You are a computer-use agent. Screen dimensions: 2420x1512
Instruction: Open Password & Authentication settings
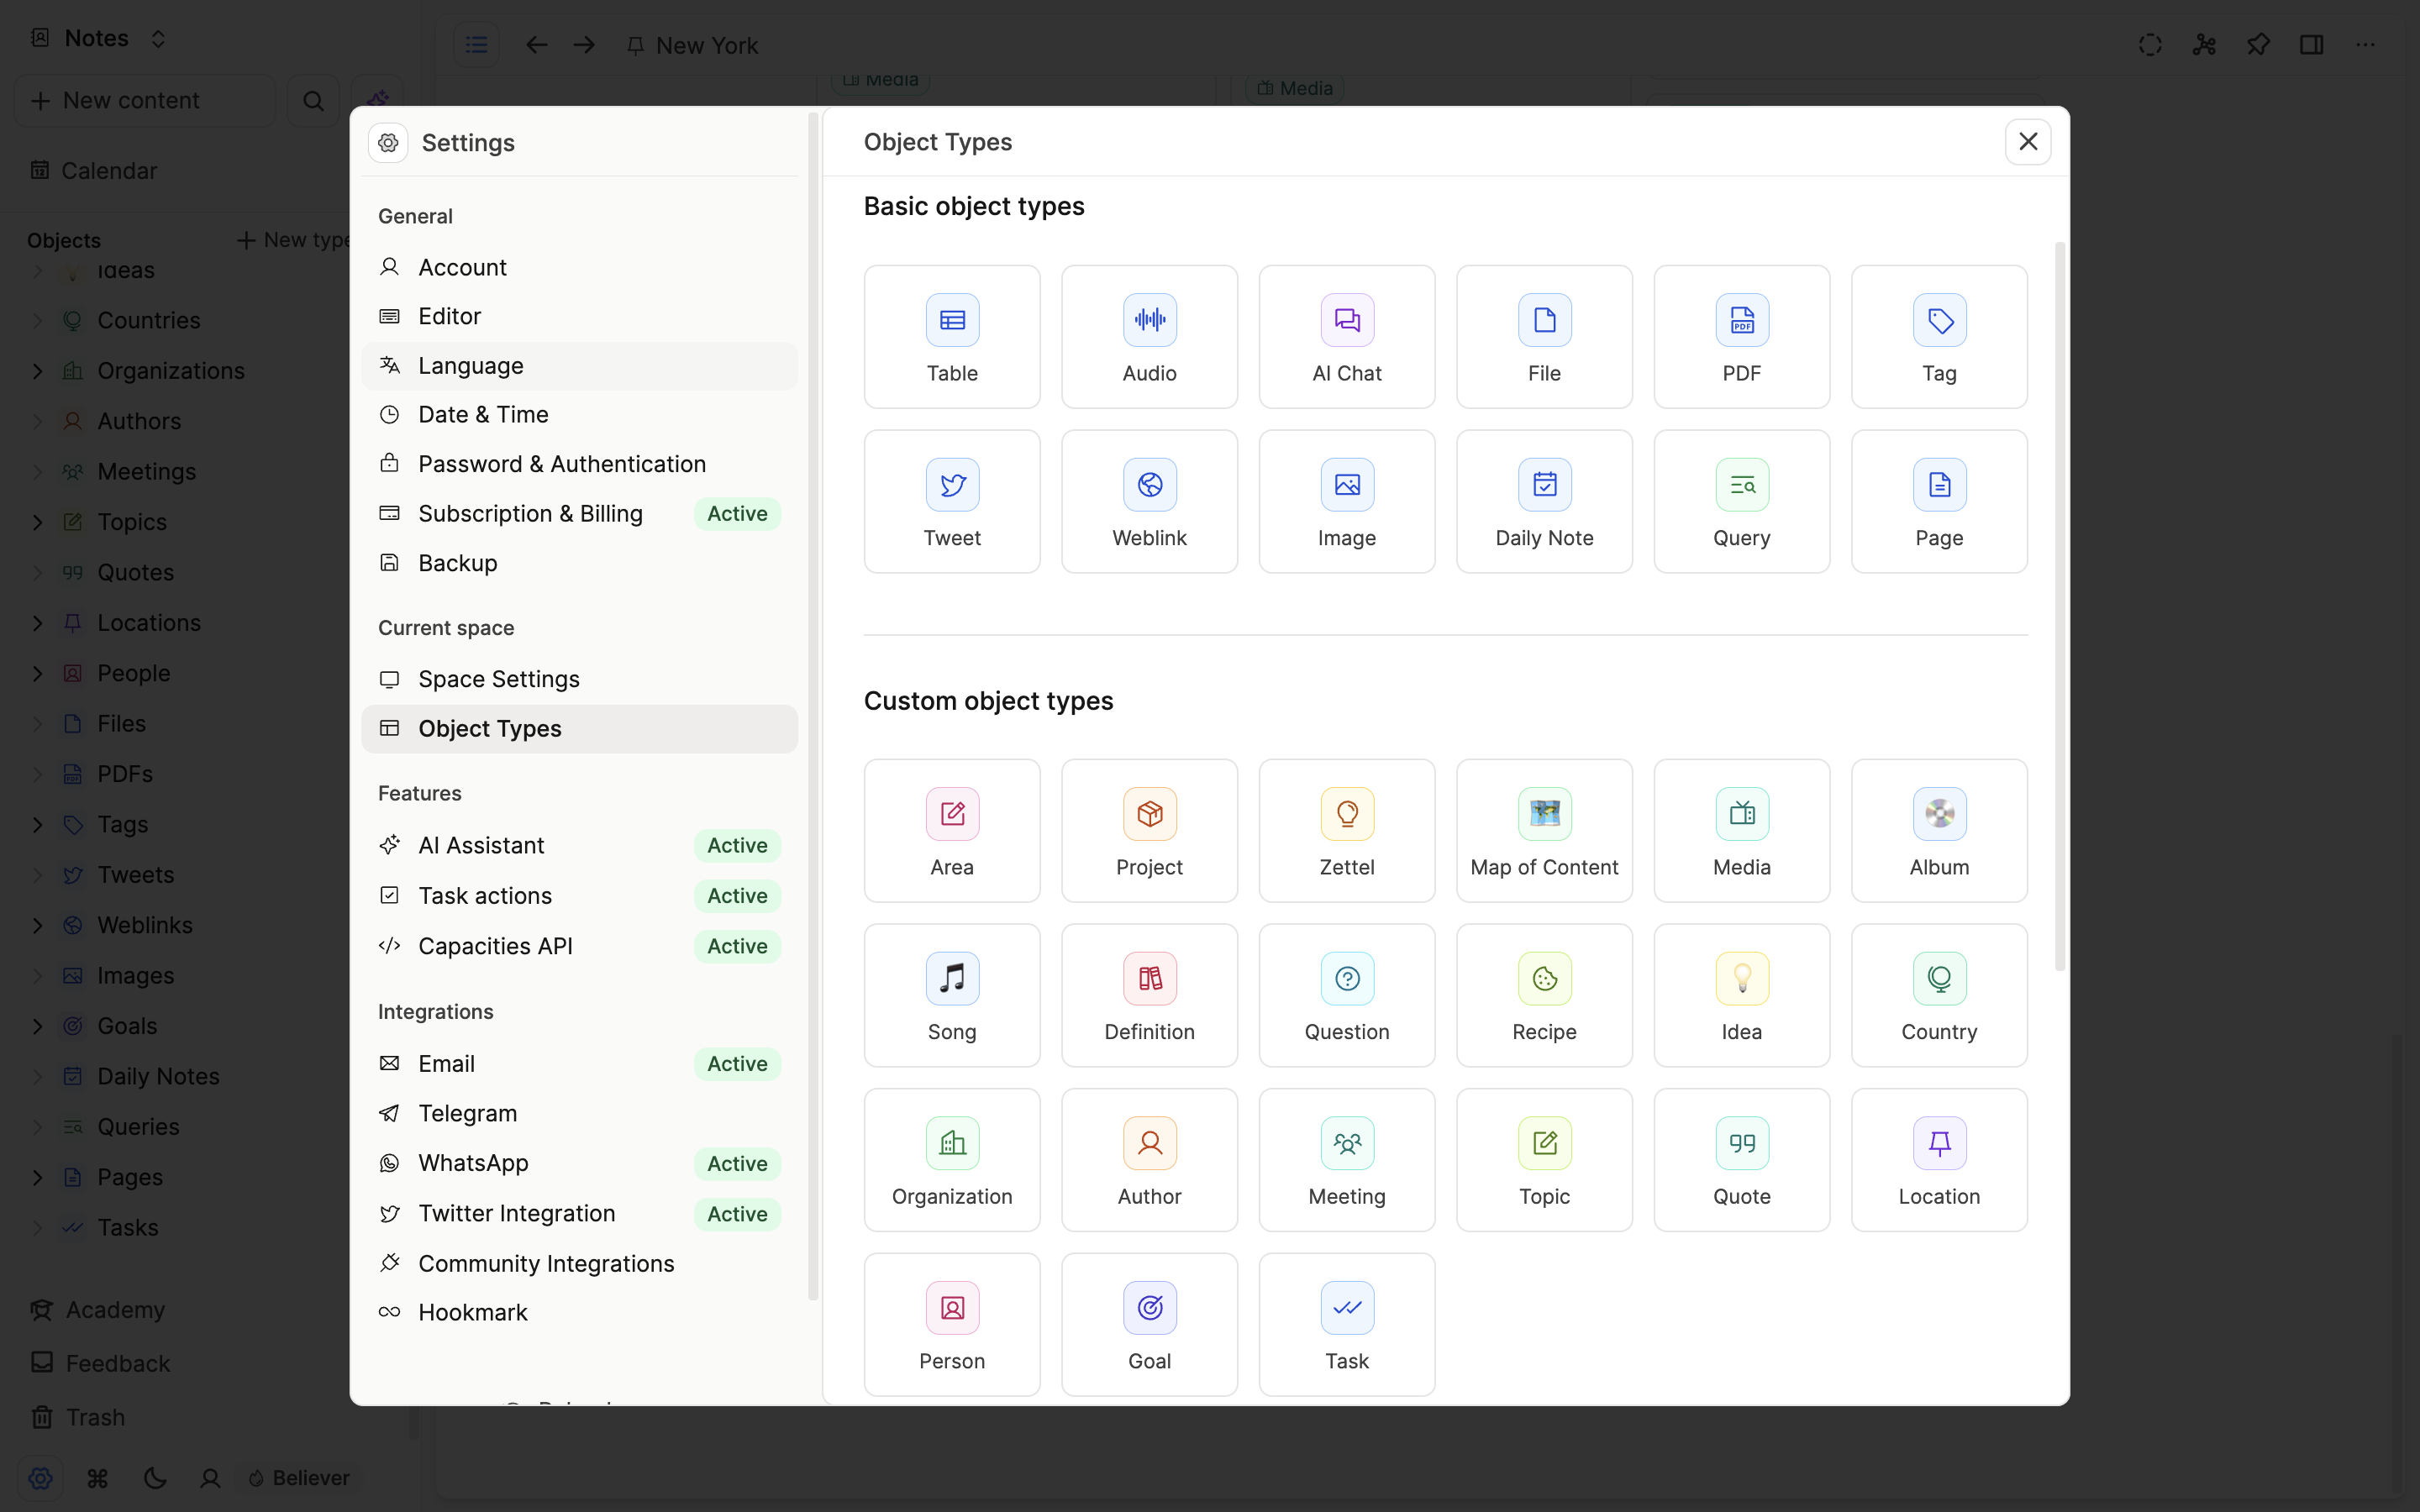(x=579, y=464)
